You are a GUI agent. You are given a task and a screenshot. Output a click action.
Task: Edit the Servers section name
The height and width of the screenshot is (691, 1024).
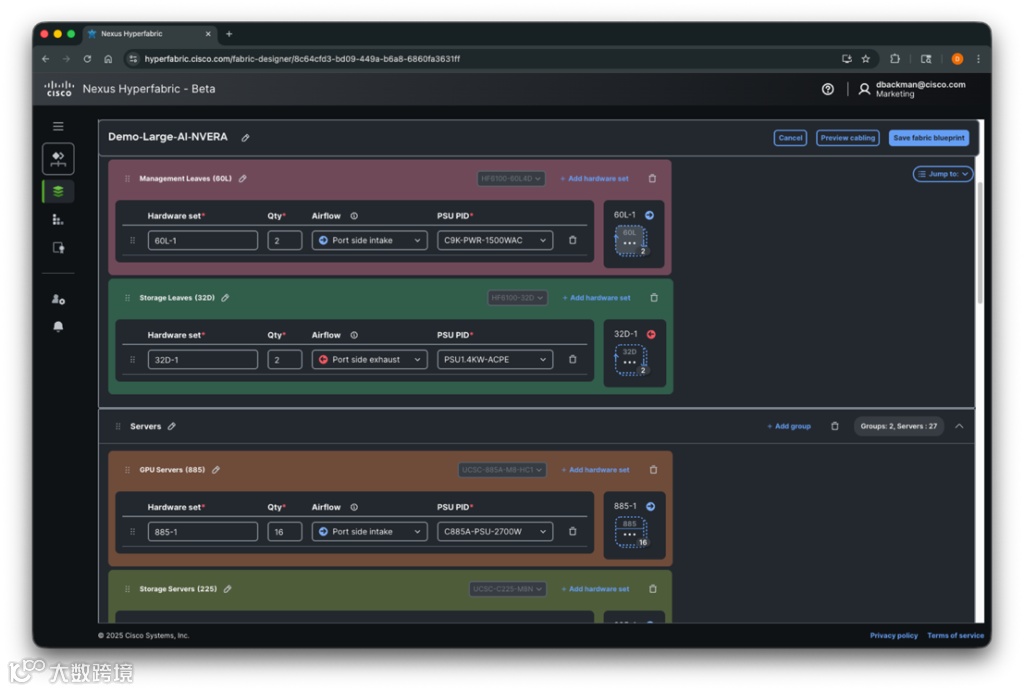172,426
